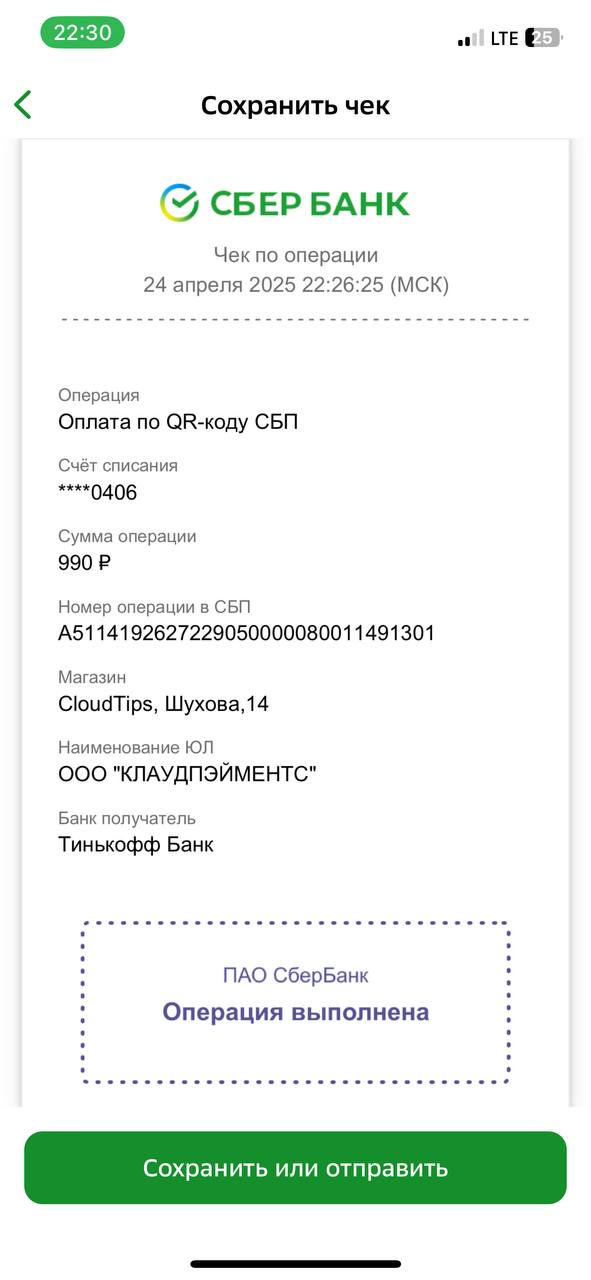
Task: Click the Сохранить или отправить button
Action: [295, 1168]
